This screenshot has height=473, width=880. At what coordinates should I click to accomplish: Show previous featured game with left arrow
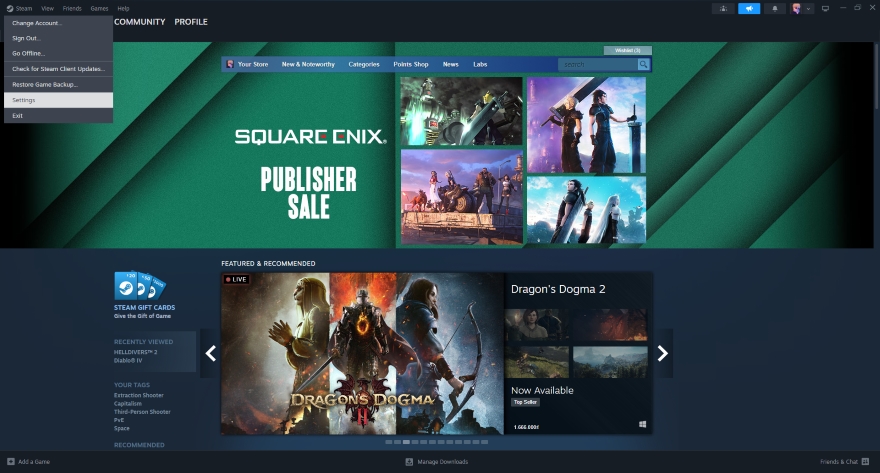click(210, 353)
